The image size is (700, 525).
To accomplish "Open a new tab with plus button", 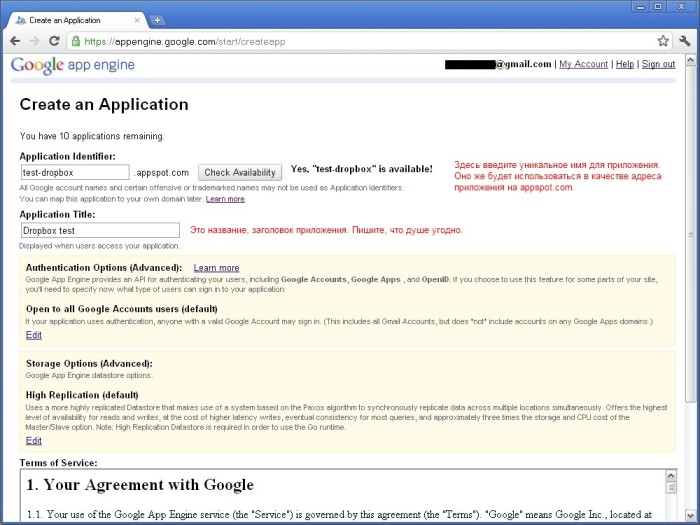I will 157,20.
